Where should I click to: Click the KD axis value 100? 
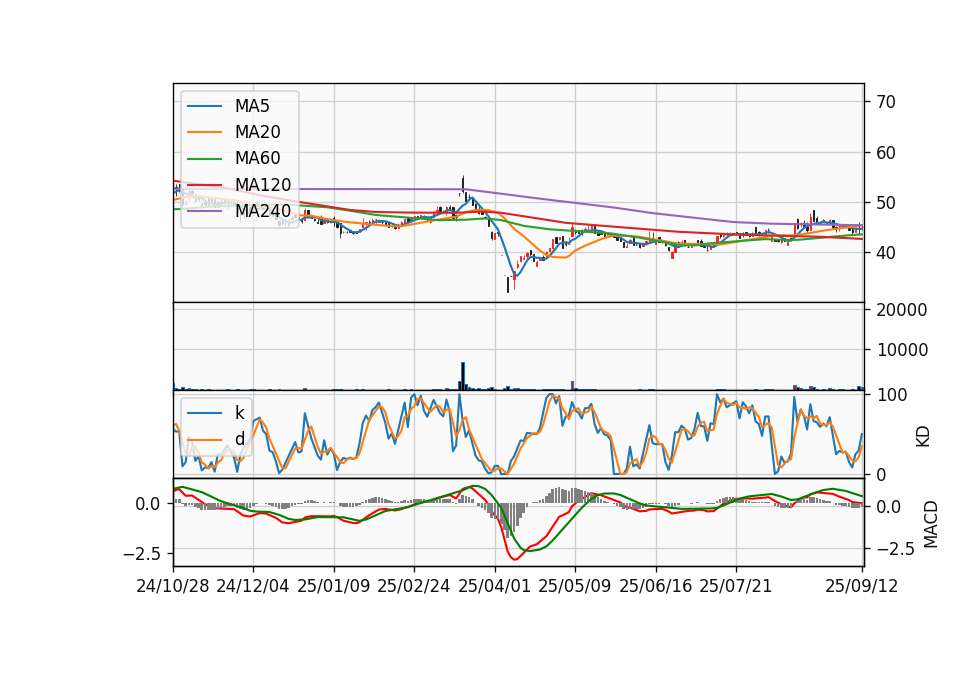[x=892, y=395]
